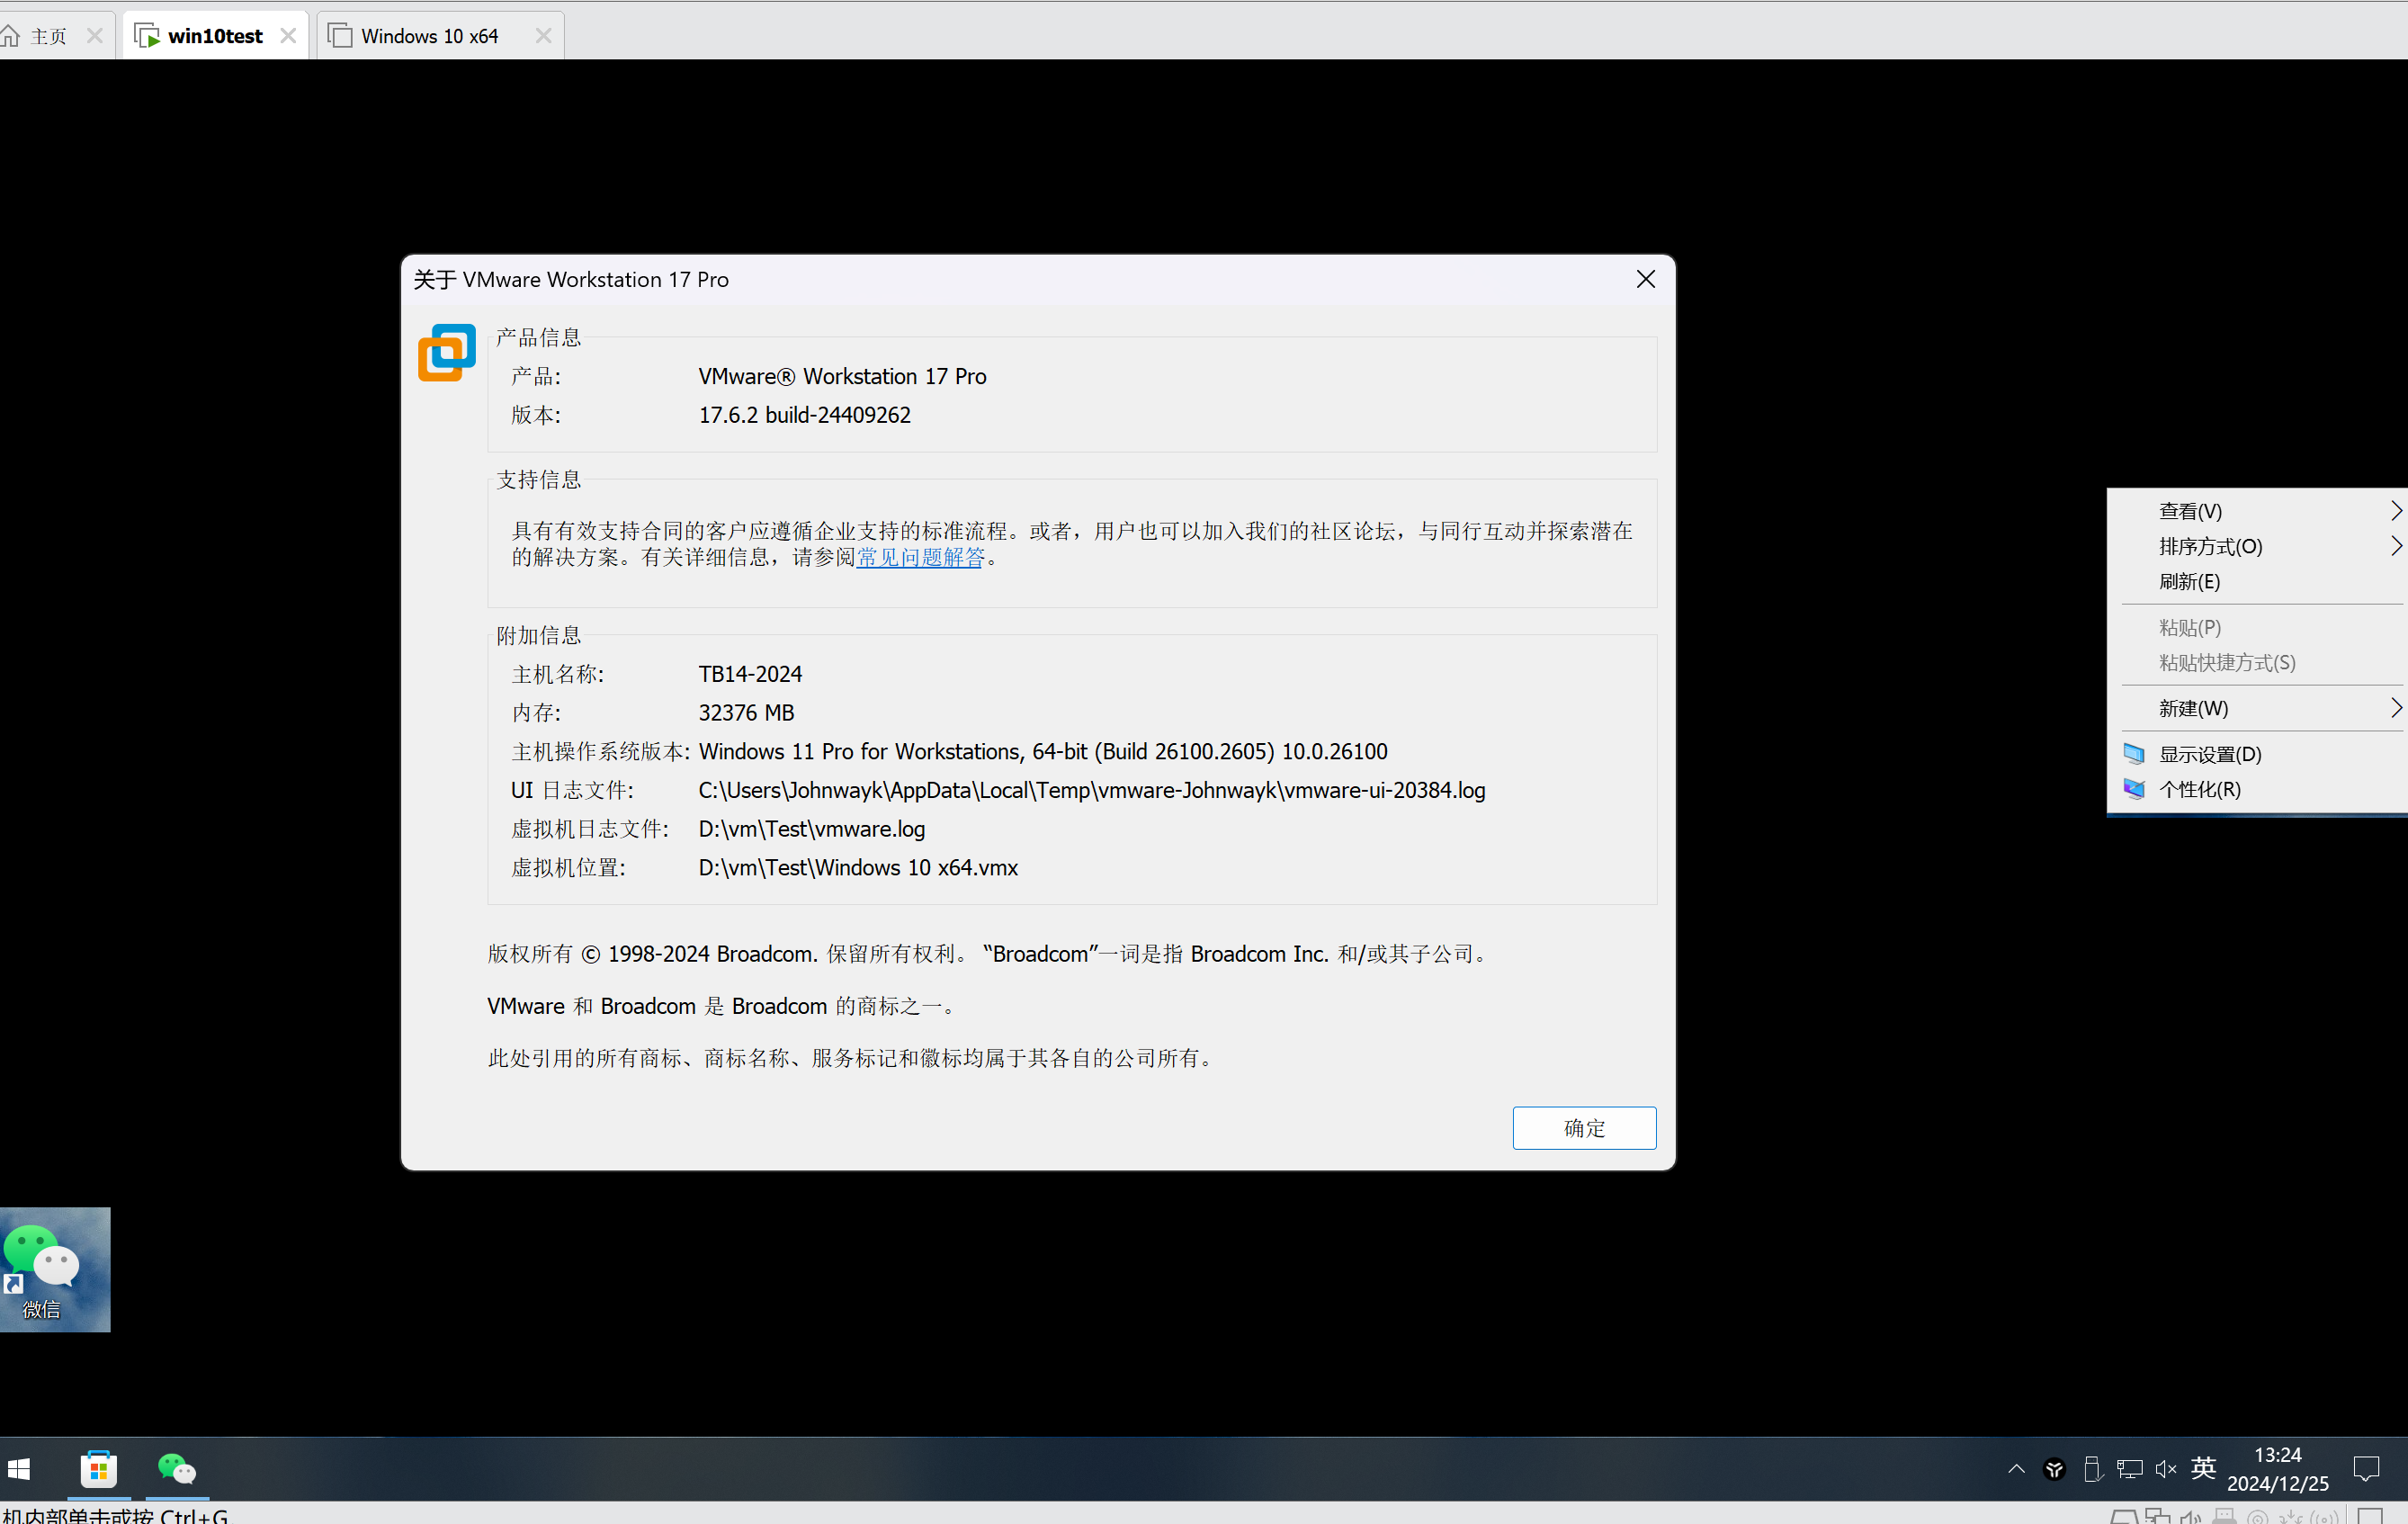Viewport: 2408px width, 1524px height.
Task: Open the clock showing 13:24
Action: coord(2277,1468)
